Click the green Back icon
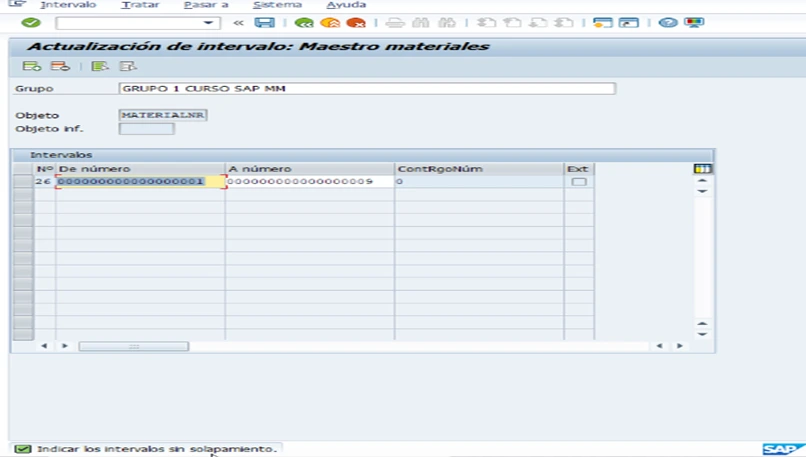The image size is (806, 457). click(304, 23)
